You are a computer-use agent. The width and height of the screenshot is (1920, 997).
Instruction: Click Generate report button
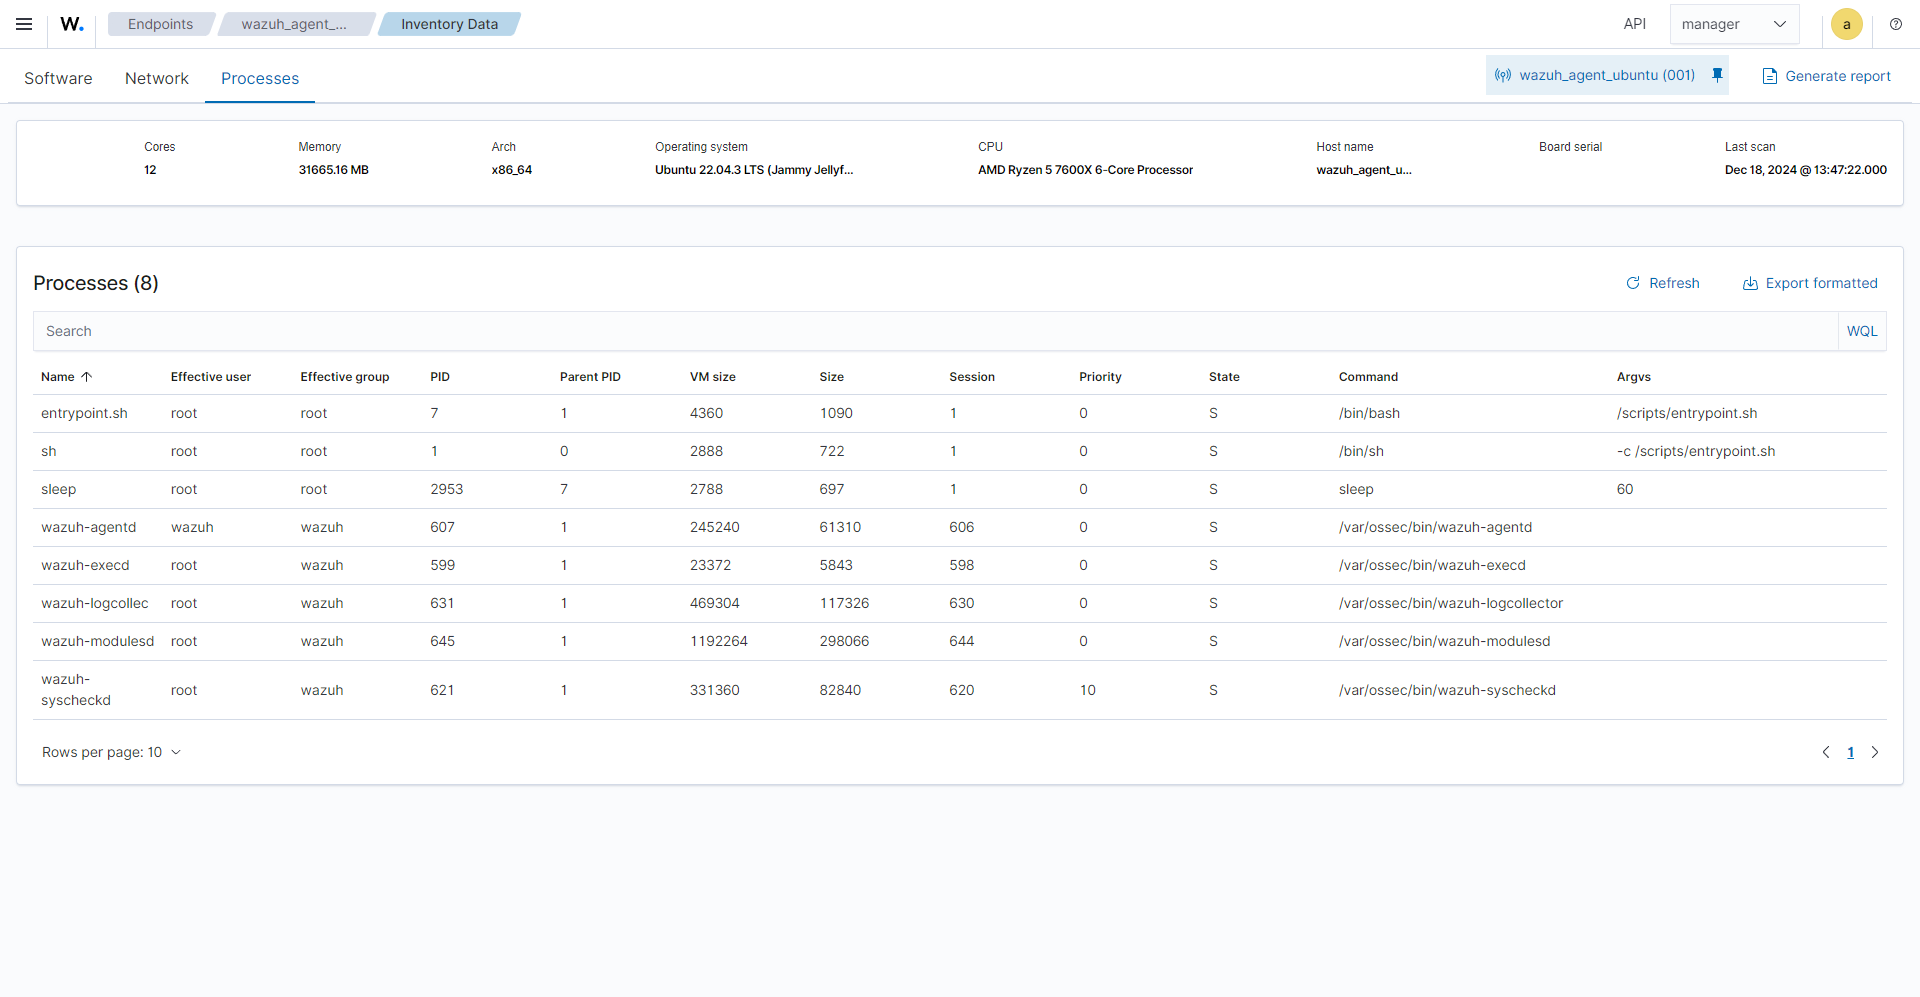1826,76
